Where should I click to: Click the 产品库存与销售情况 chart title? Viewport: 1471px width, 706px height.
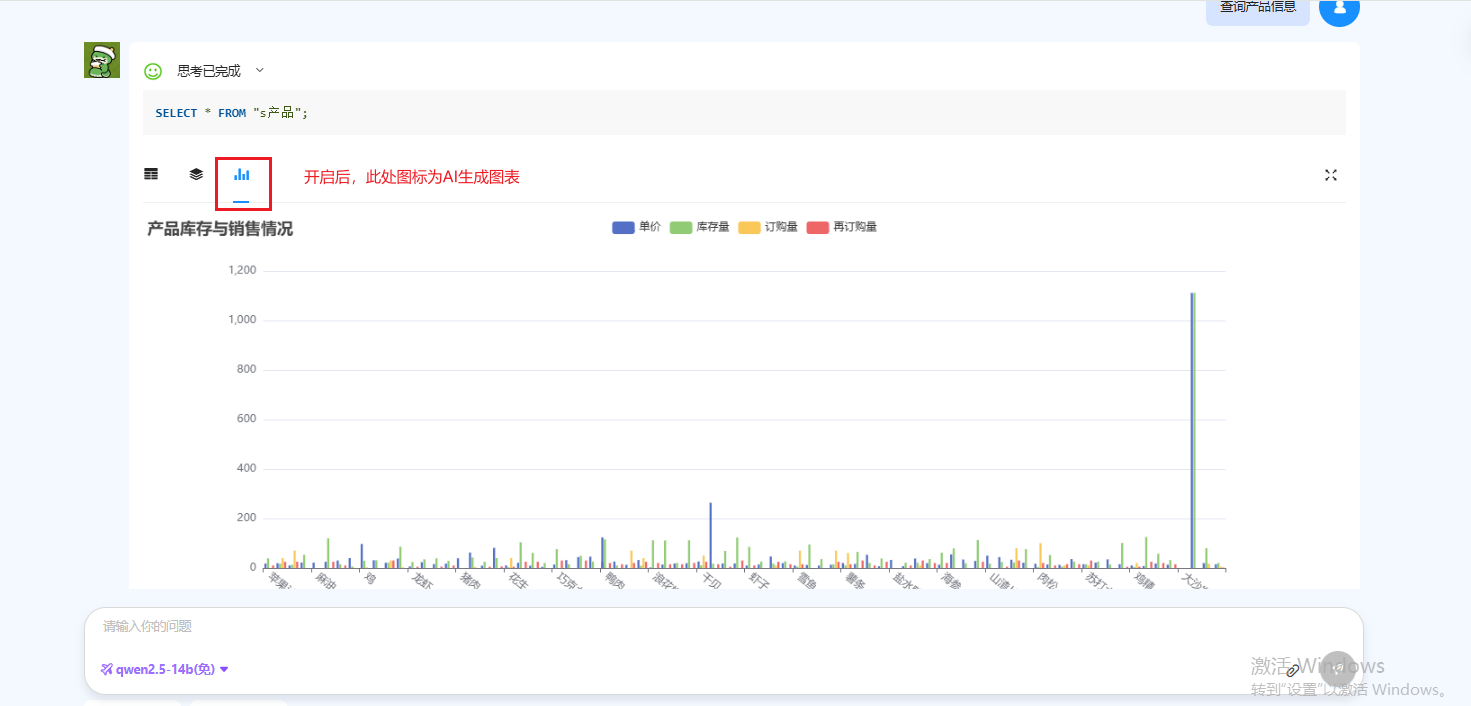(220, 229)
